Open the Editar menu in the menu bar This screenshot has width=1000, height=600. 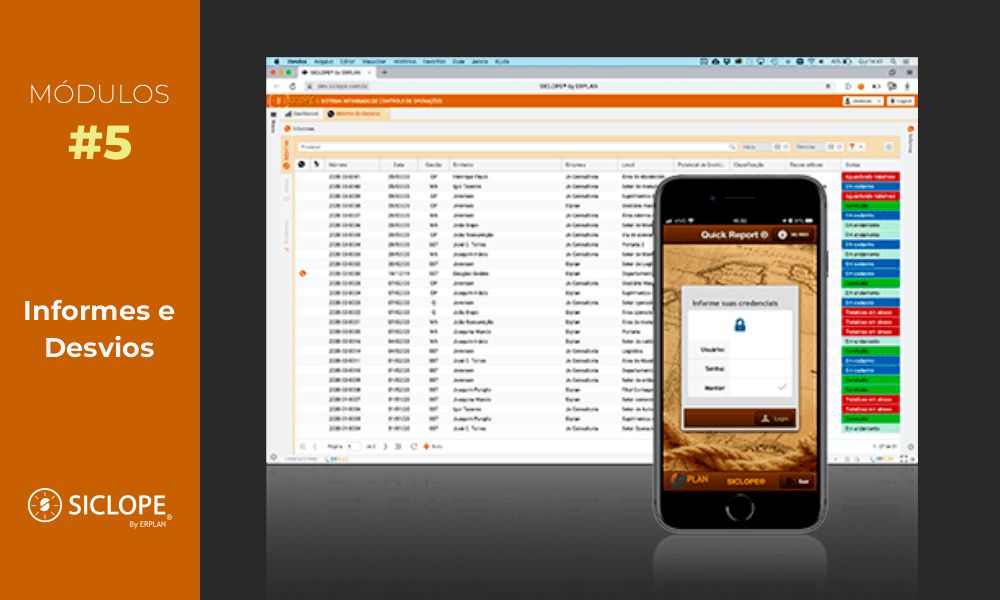(x=348, y=62)
